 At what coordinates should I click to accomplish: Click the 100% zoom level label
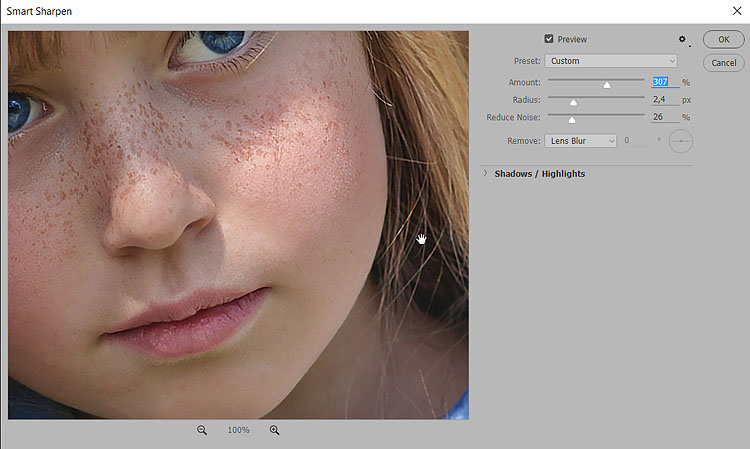238,430
